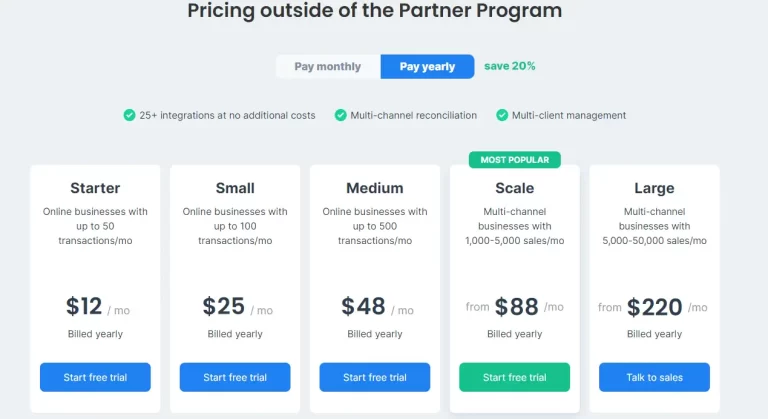Select the Large plan heading
The width and height of the screenshot is (768, 419).
point(654,188)
